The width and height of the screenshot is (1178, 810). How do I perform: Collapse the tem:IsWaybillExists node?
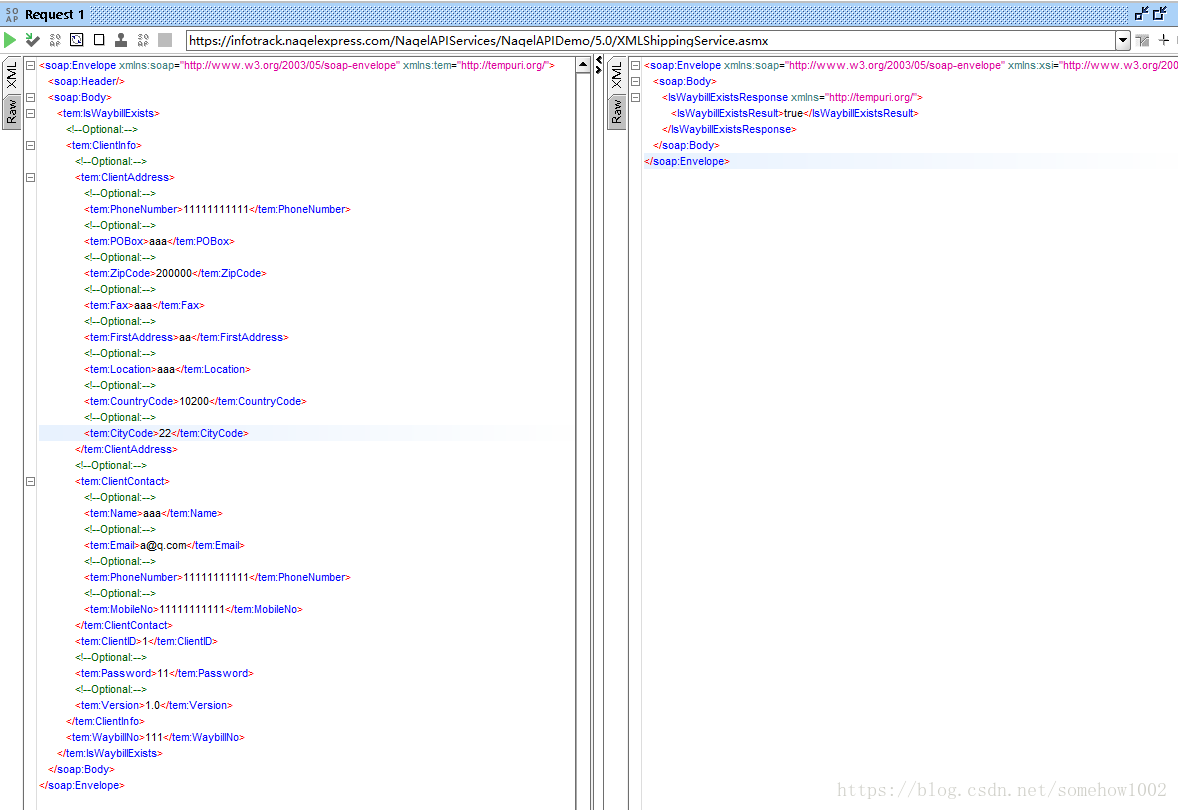click(x=30, y=113)
